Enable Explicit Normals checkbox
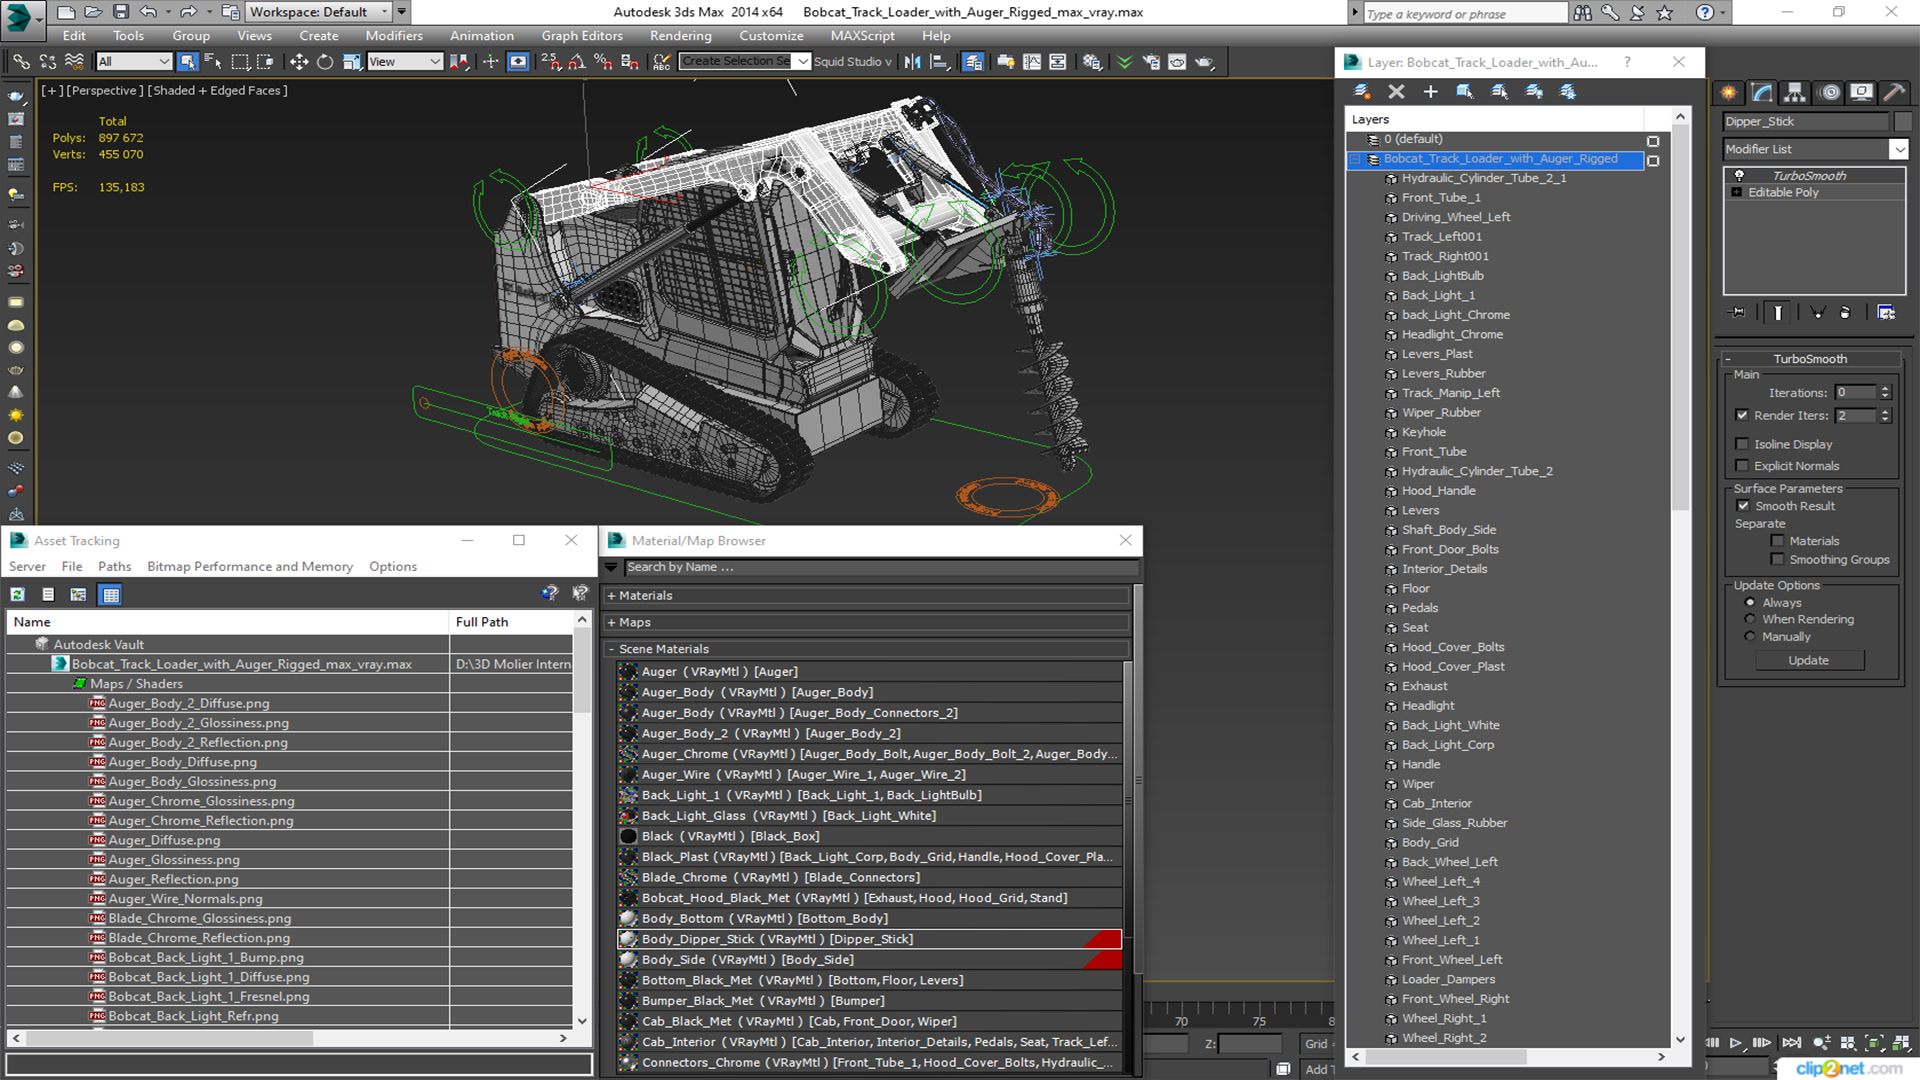Image resolution: width=1920 pixels, height=1080 pixels. tap(1742, 466)
